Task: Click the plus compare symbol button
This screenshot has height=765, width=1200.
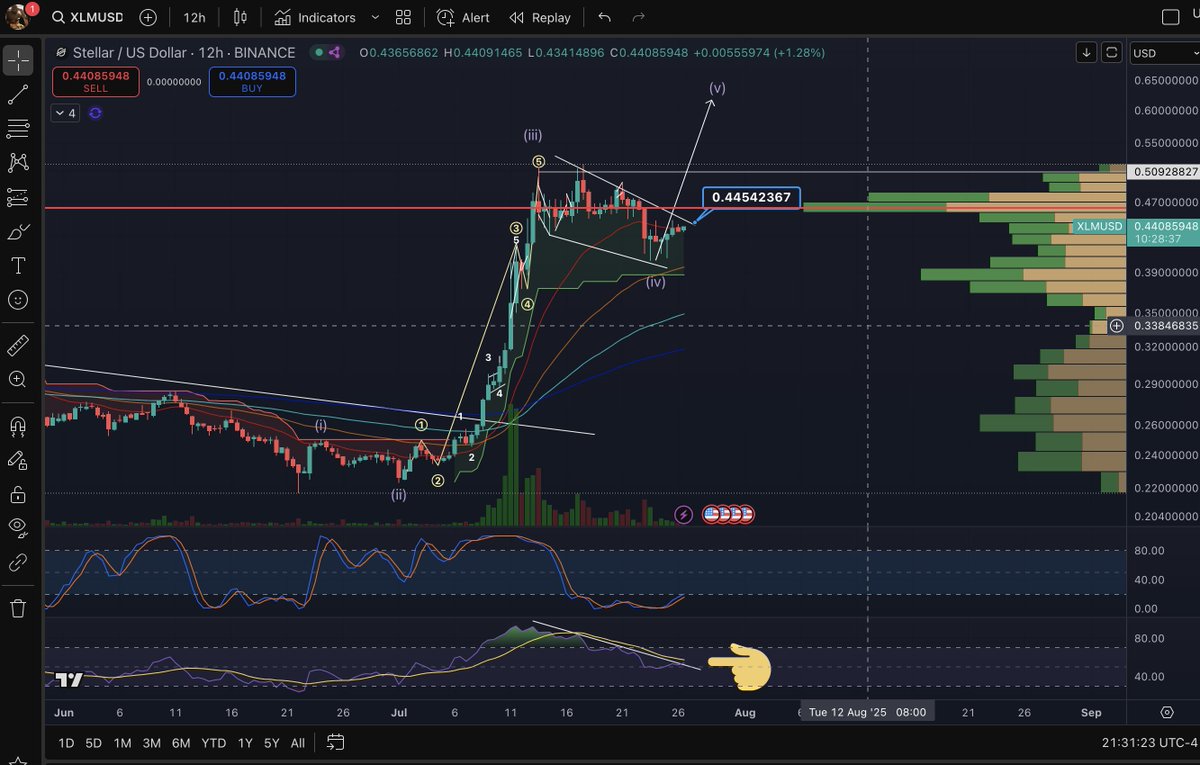Action: coord(148,17)
